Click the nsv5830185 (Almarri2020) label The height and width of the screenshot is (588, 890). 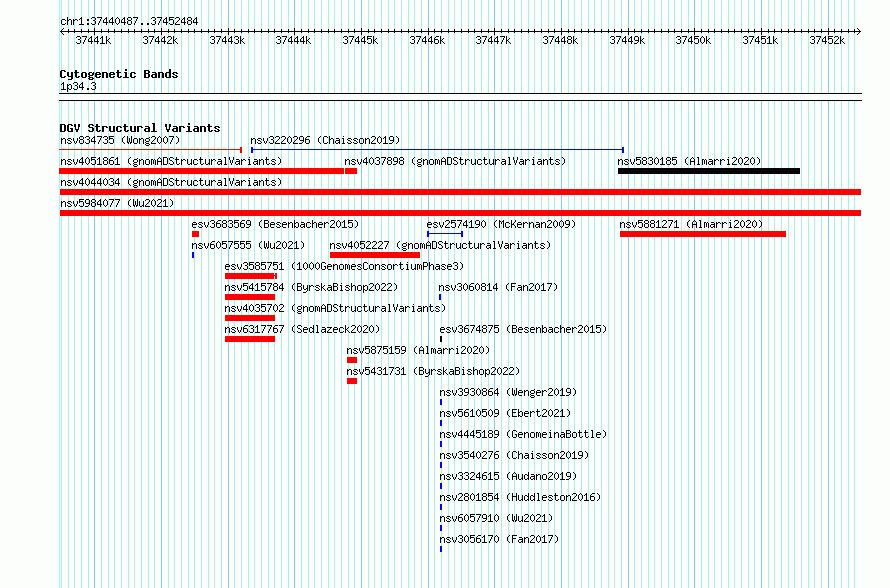689,161
